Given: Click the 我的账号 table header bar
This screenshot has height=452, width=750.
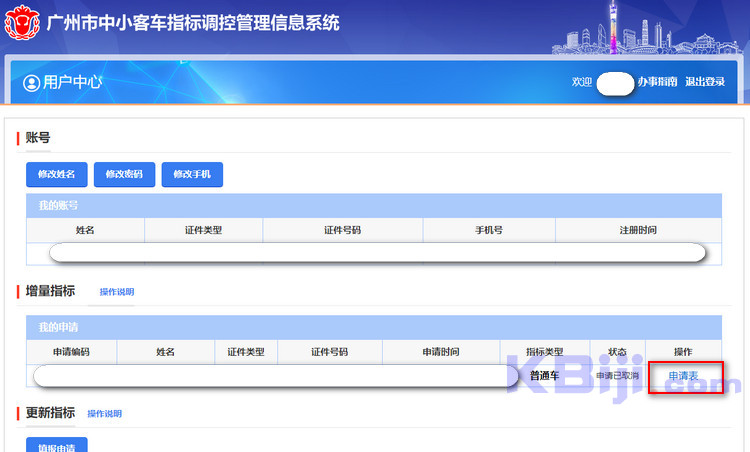Looking at the screenshot, I should [x=373, y=205].
